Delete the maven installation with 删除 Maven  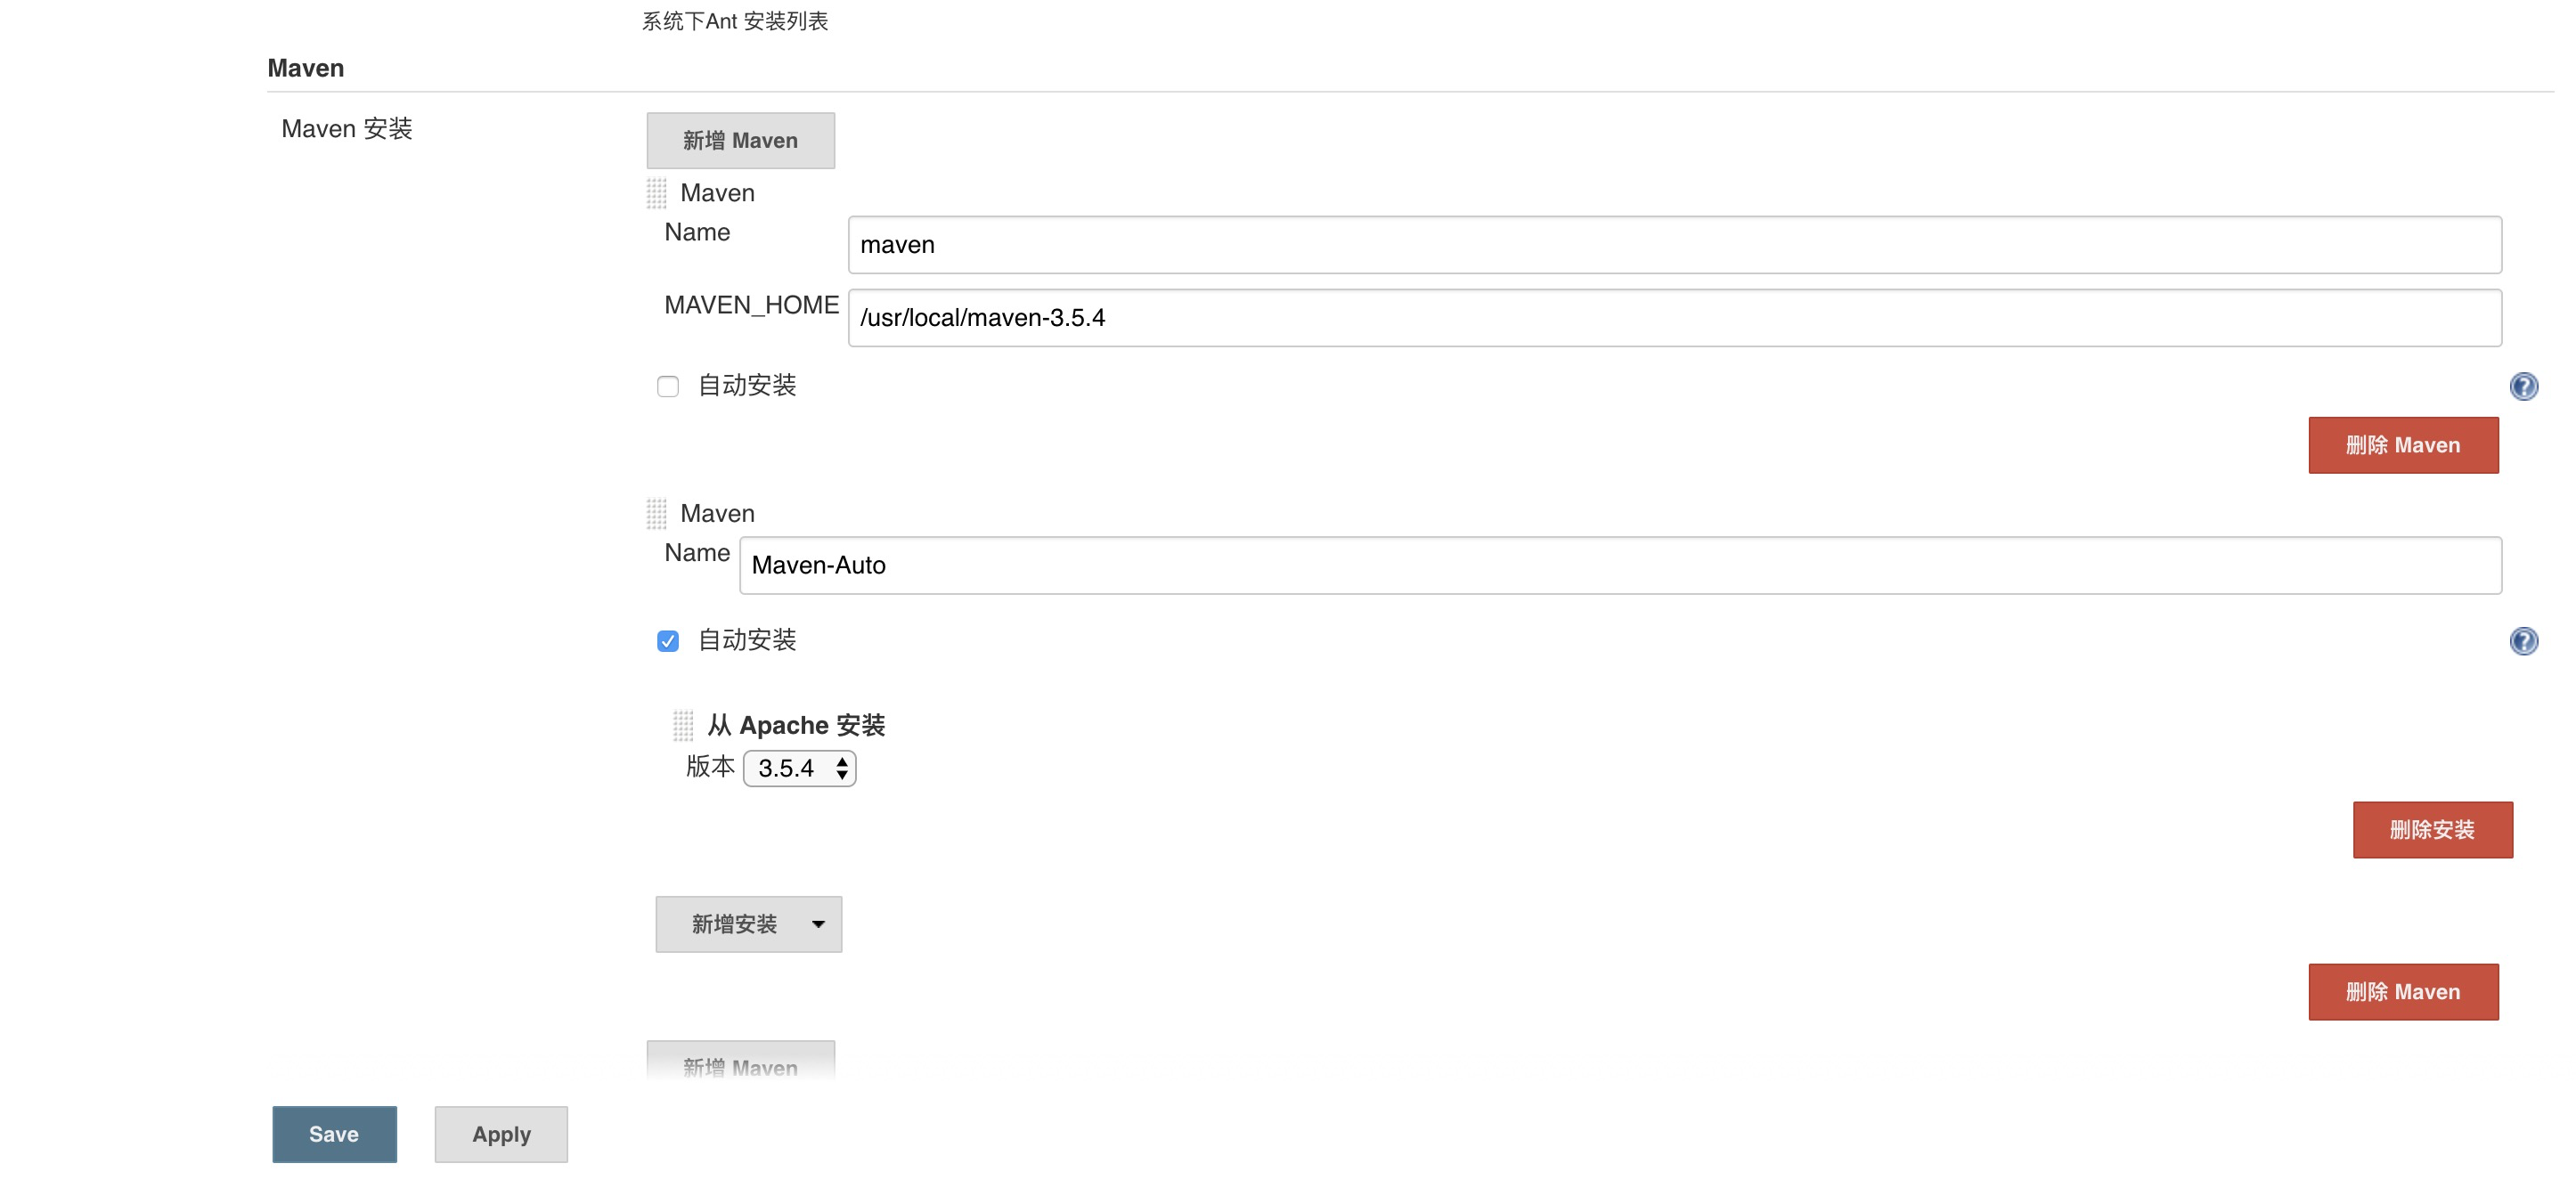pos(2403,445)
